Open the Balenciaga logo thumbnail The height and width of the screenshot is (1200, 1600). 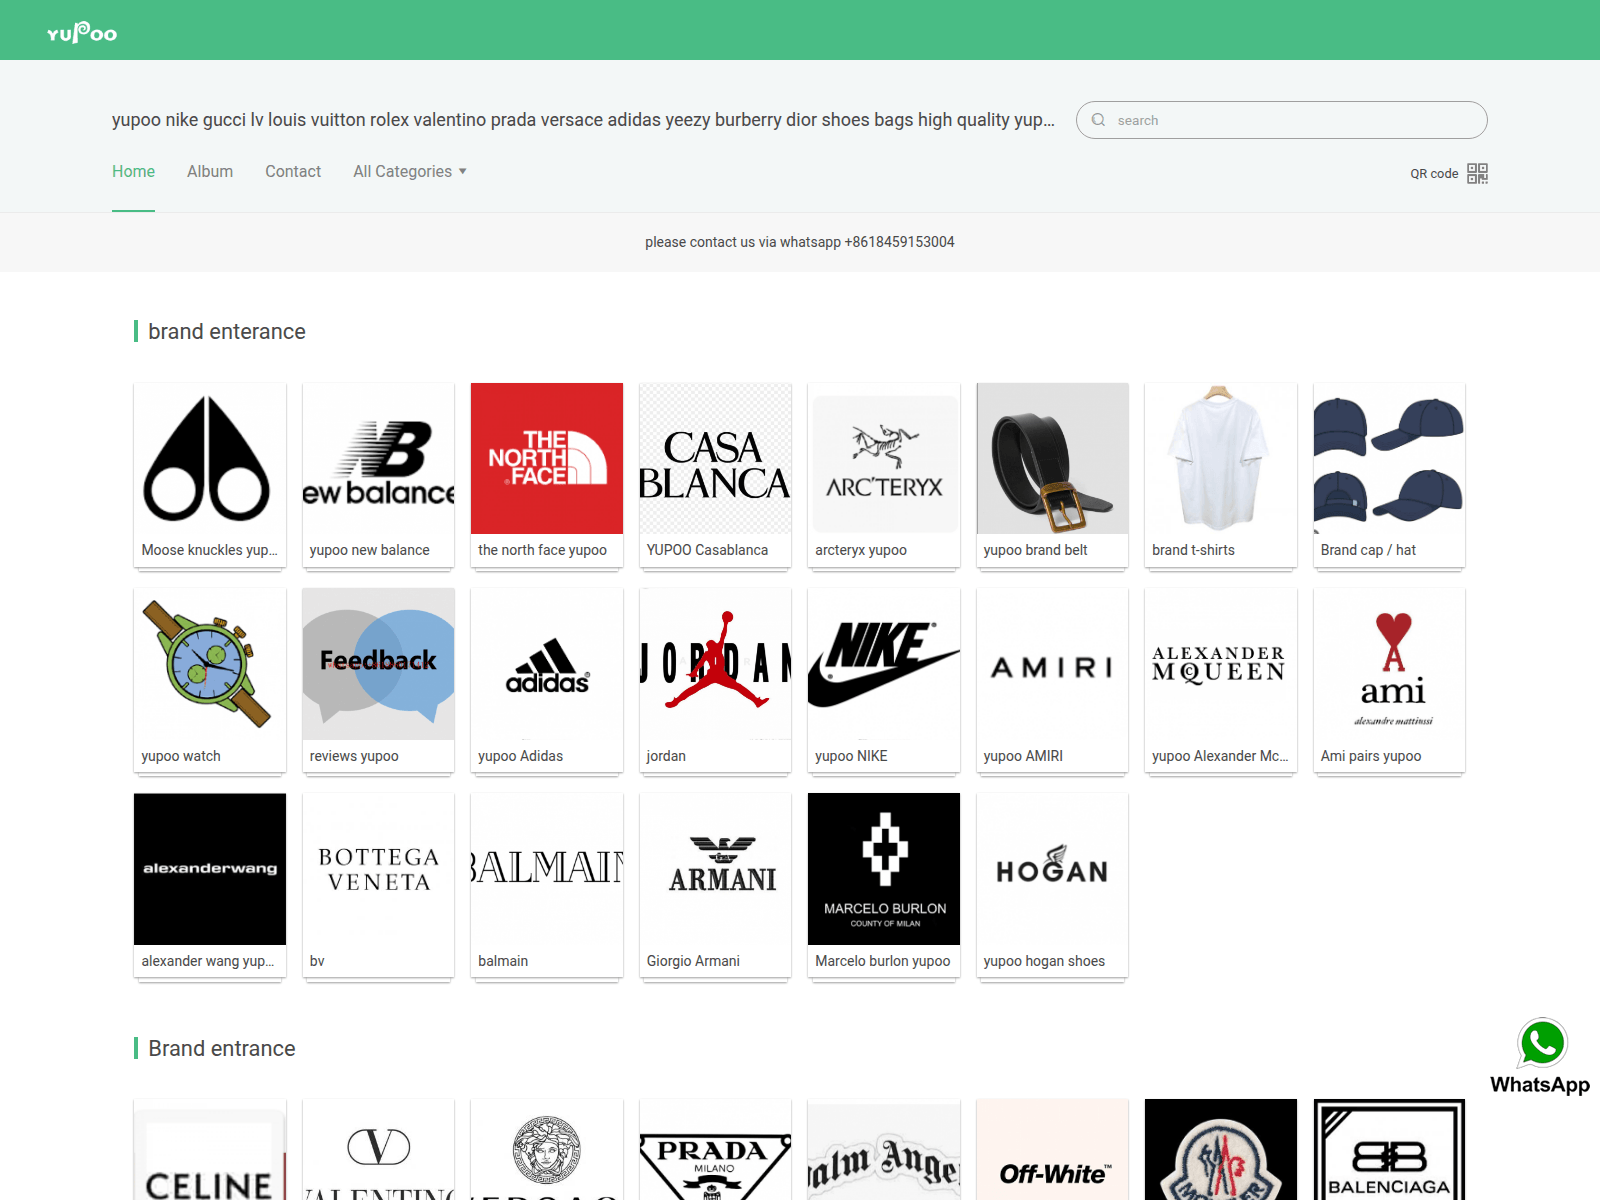(1389, 1150)
